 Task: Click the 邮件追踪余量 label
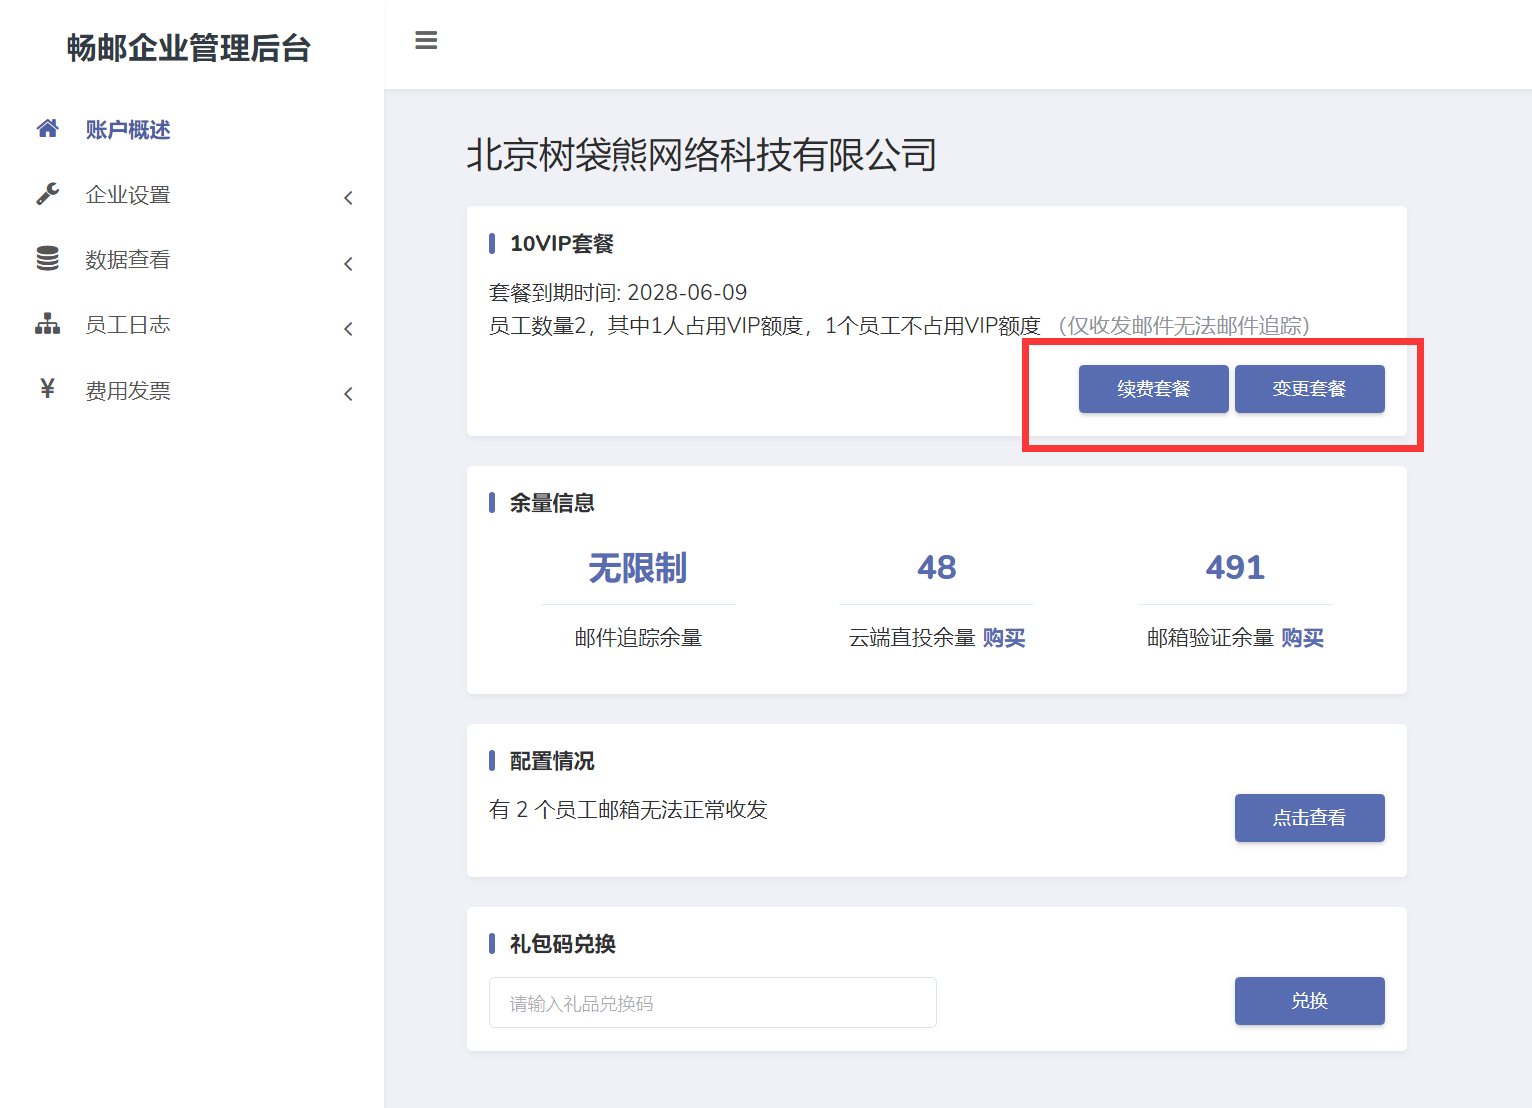(638, 638)
